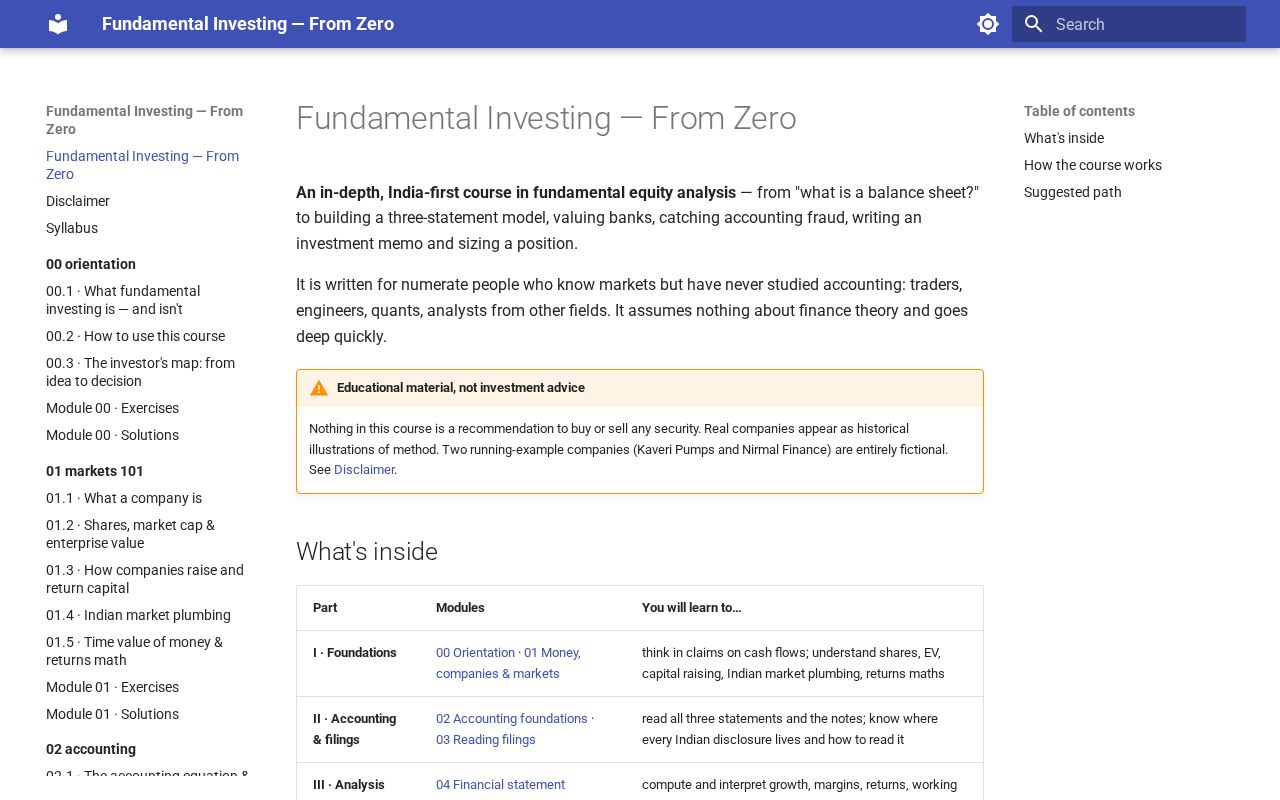Open '04 Financial statement' table link
The width and height of the screenshot is (1280, 800).
tap(500, 785)
